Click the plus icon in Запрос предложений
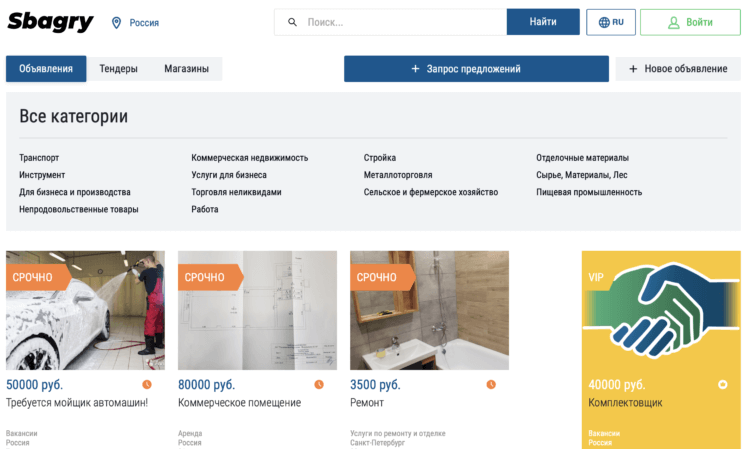The image size is (750, 449). coord(415,69)
